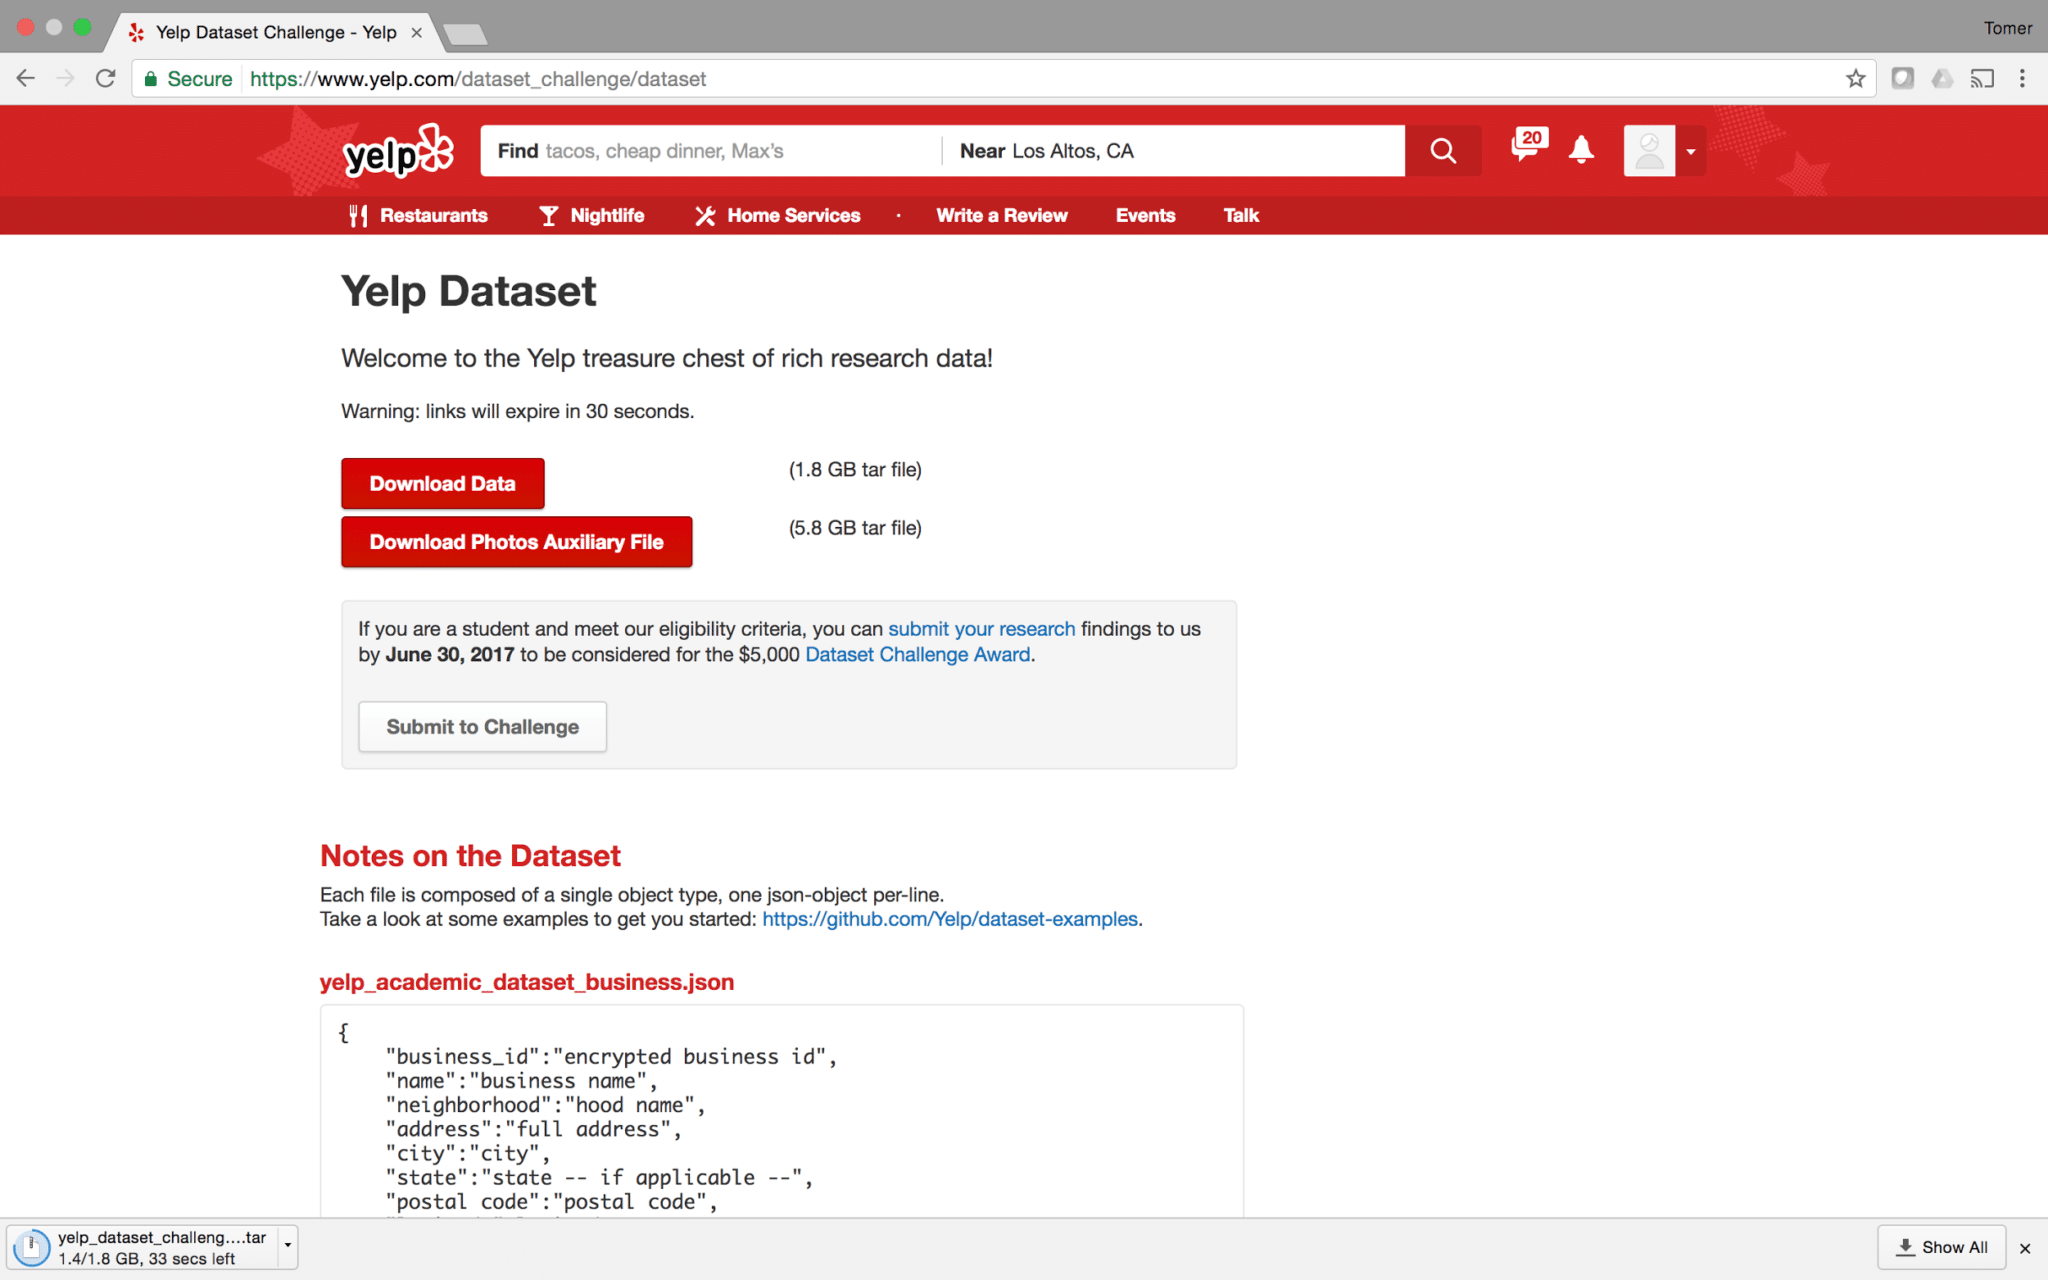Bookmark this page with star icon
2048x1280 pixels.
coord(1856,79)
